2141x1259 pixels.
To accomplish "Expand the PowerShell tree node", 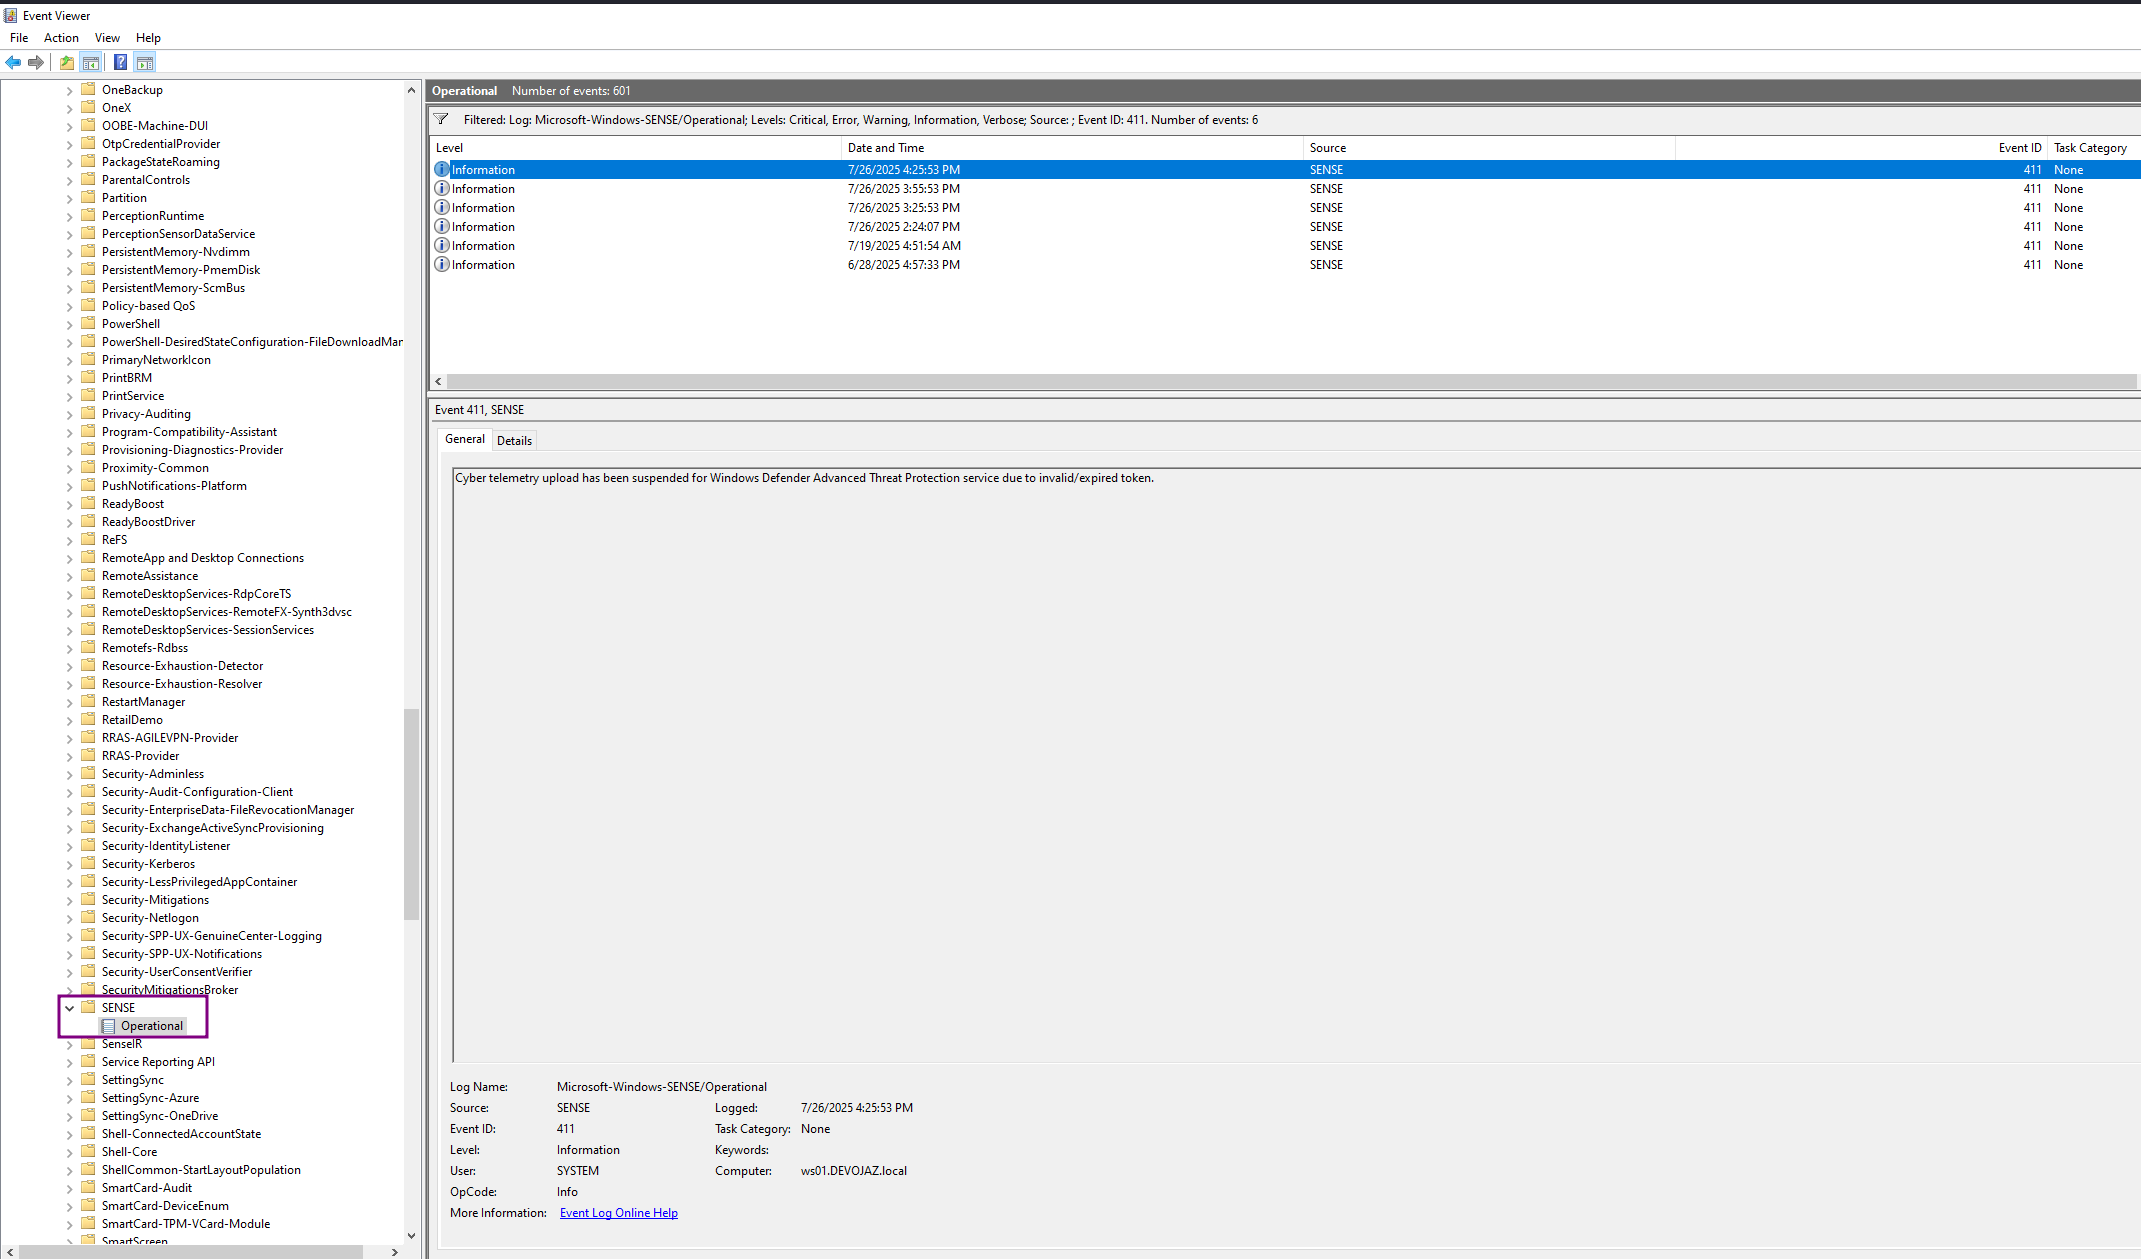I will [69, 324].
